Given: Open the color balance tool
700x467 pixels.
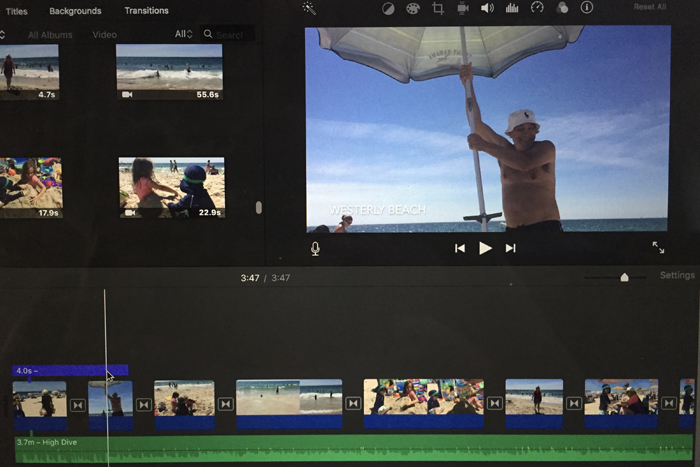Looking at the screenshot, I should tap(388, 8).
